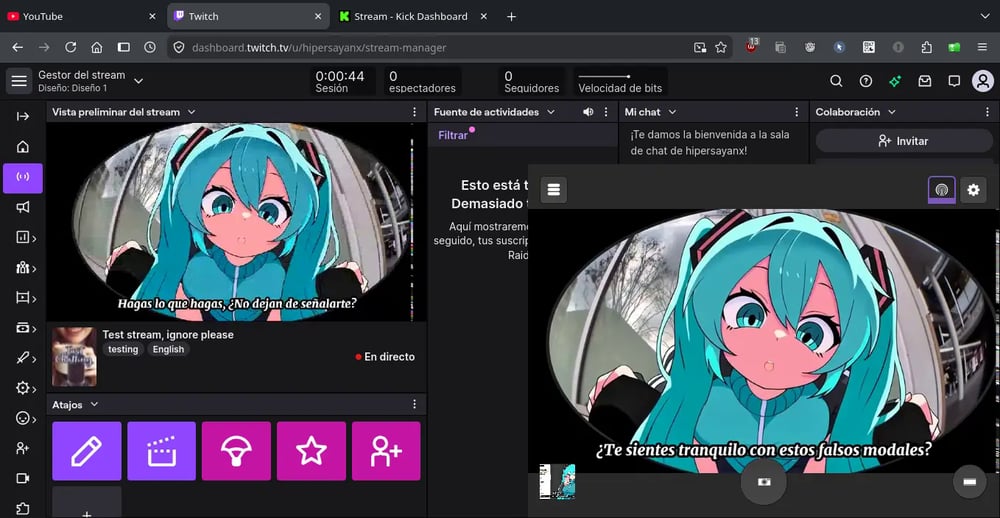
Task: Click the Edit stream info pencil shortcut
Action: coord(87,451)
